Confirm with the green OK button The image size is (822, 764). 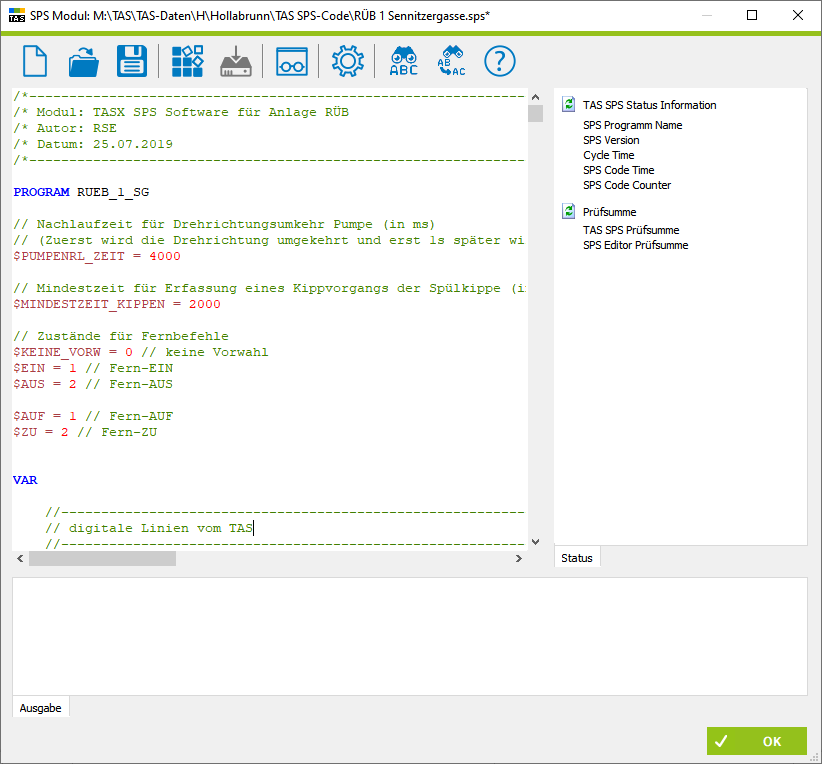pyautogui.click(x=756, y=741)
